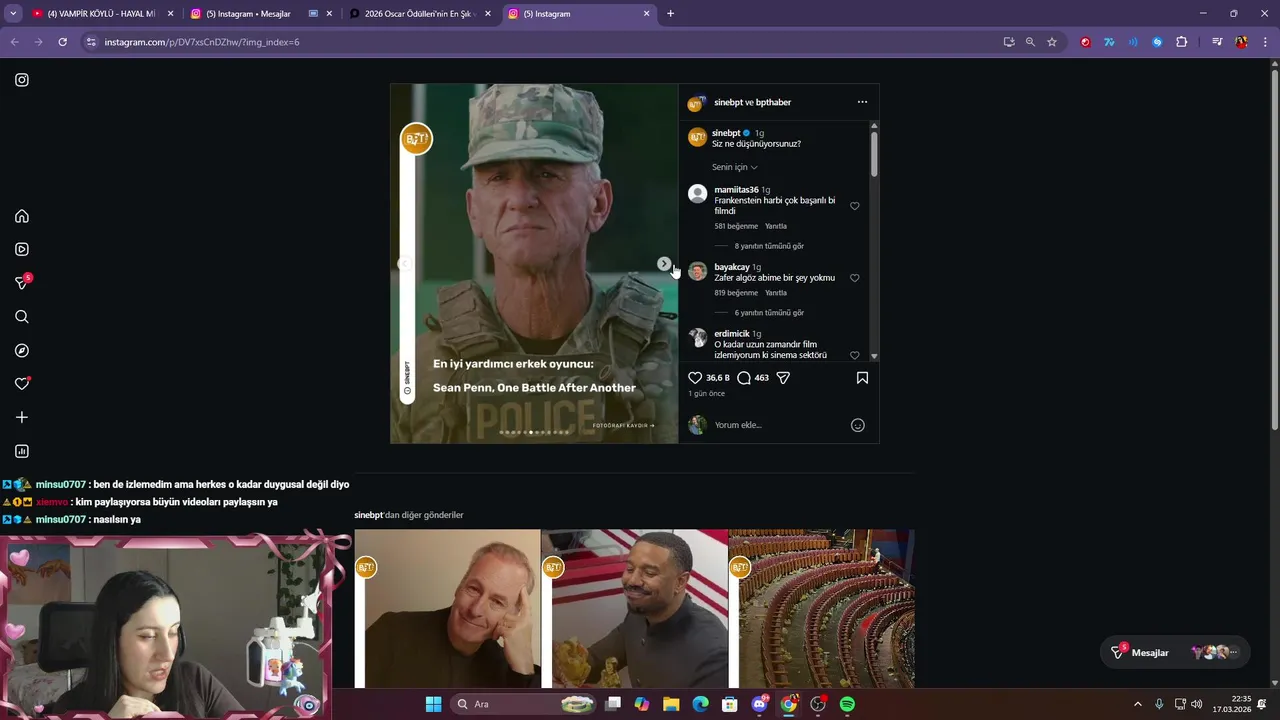This screenshot has height=720, width=1280.
Task: Open dashboard chart icon in sidebar
Action: (x=22, y=451)
